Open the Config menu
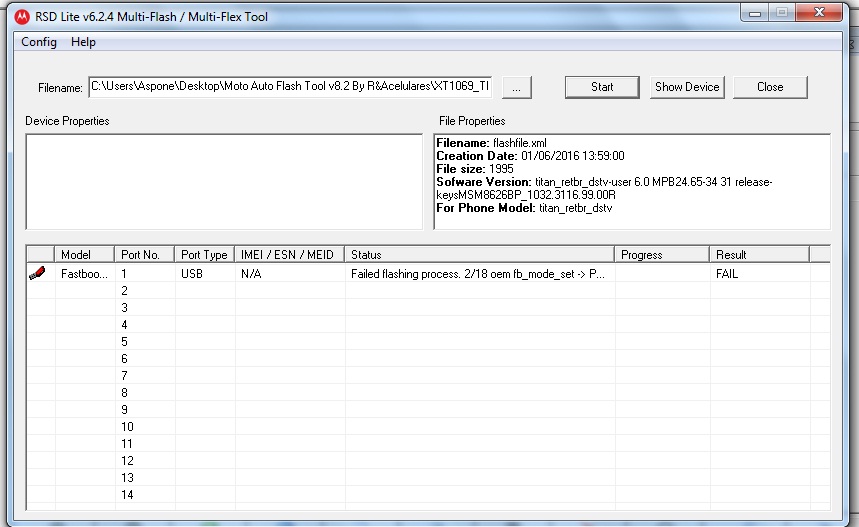This screenshot has width=859, height=527. (39, 42)
